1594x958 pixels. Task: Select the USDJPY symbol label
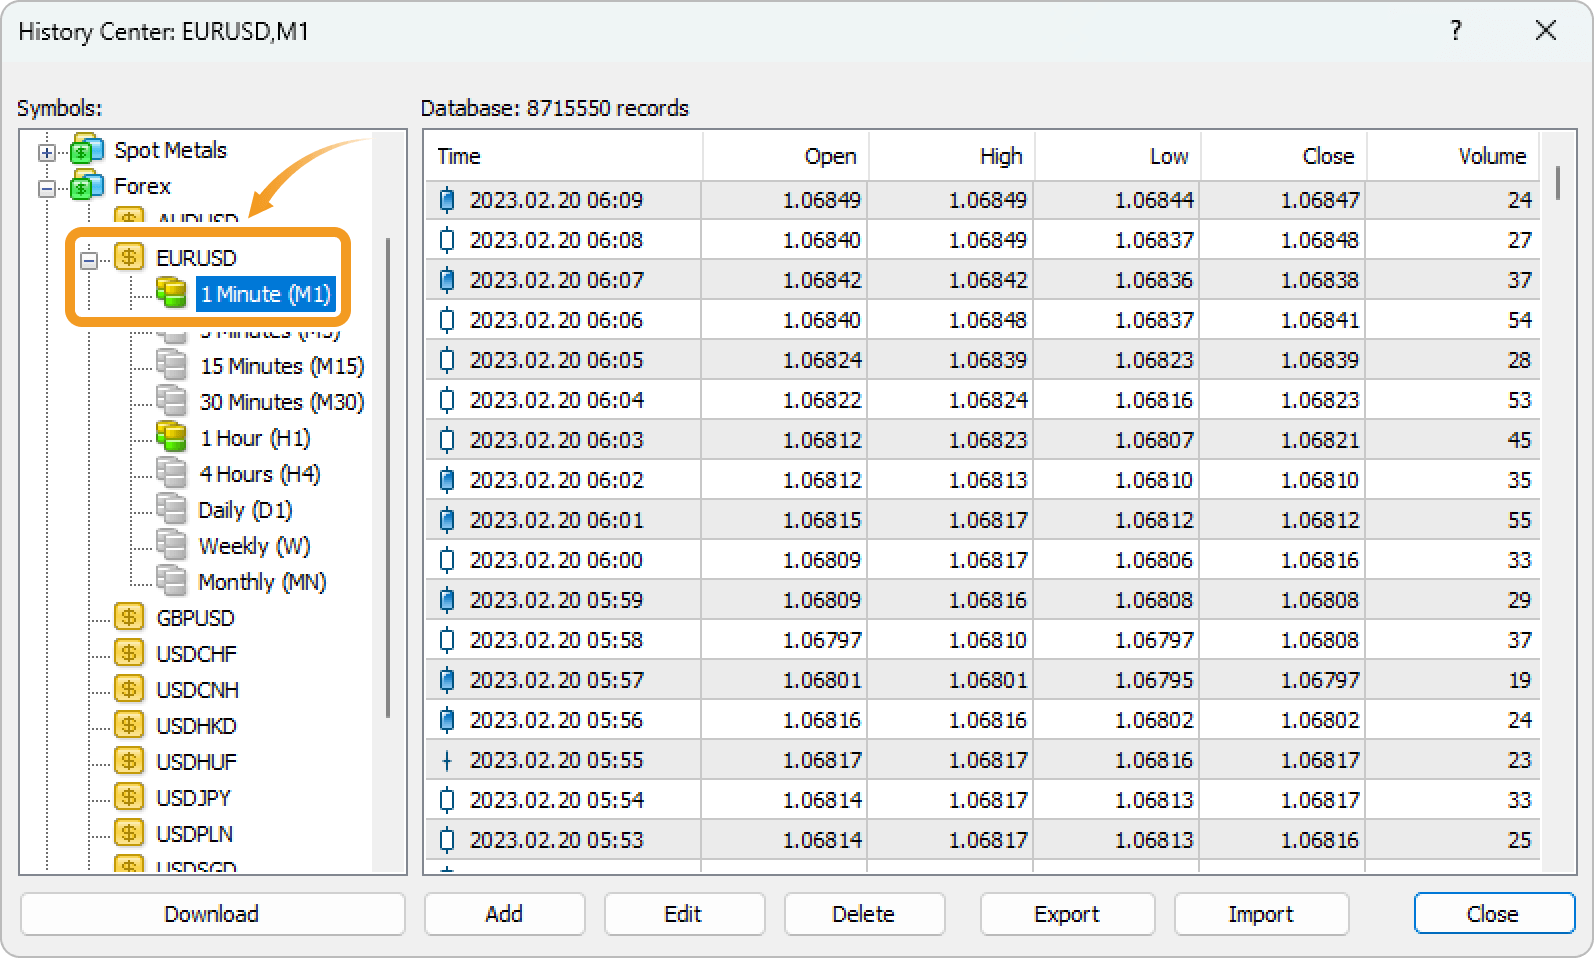[x=193, y=798]
